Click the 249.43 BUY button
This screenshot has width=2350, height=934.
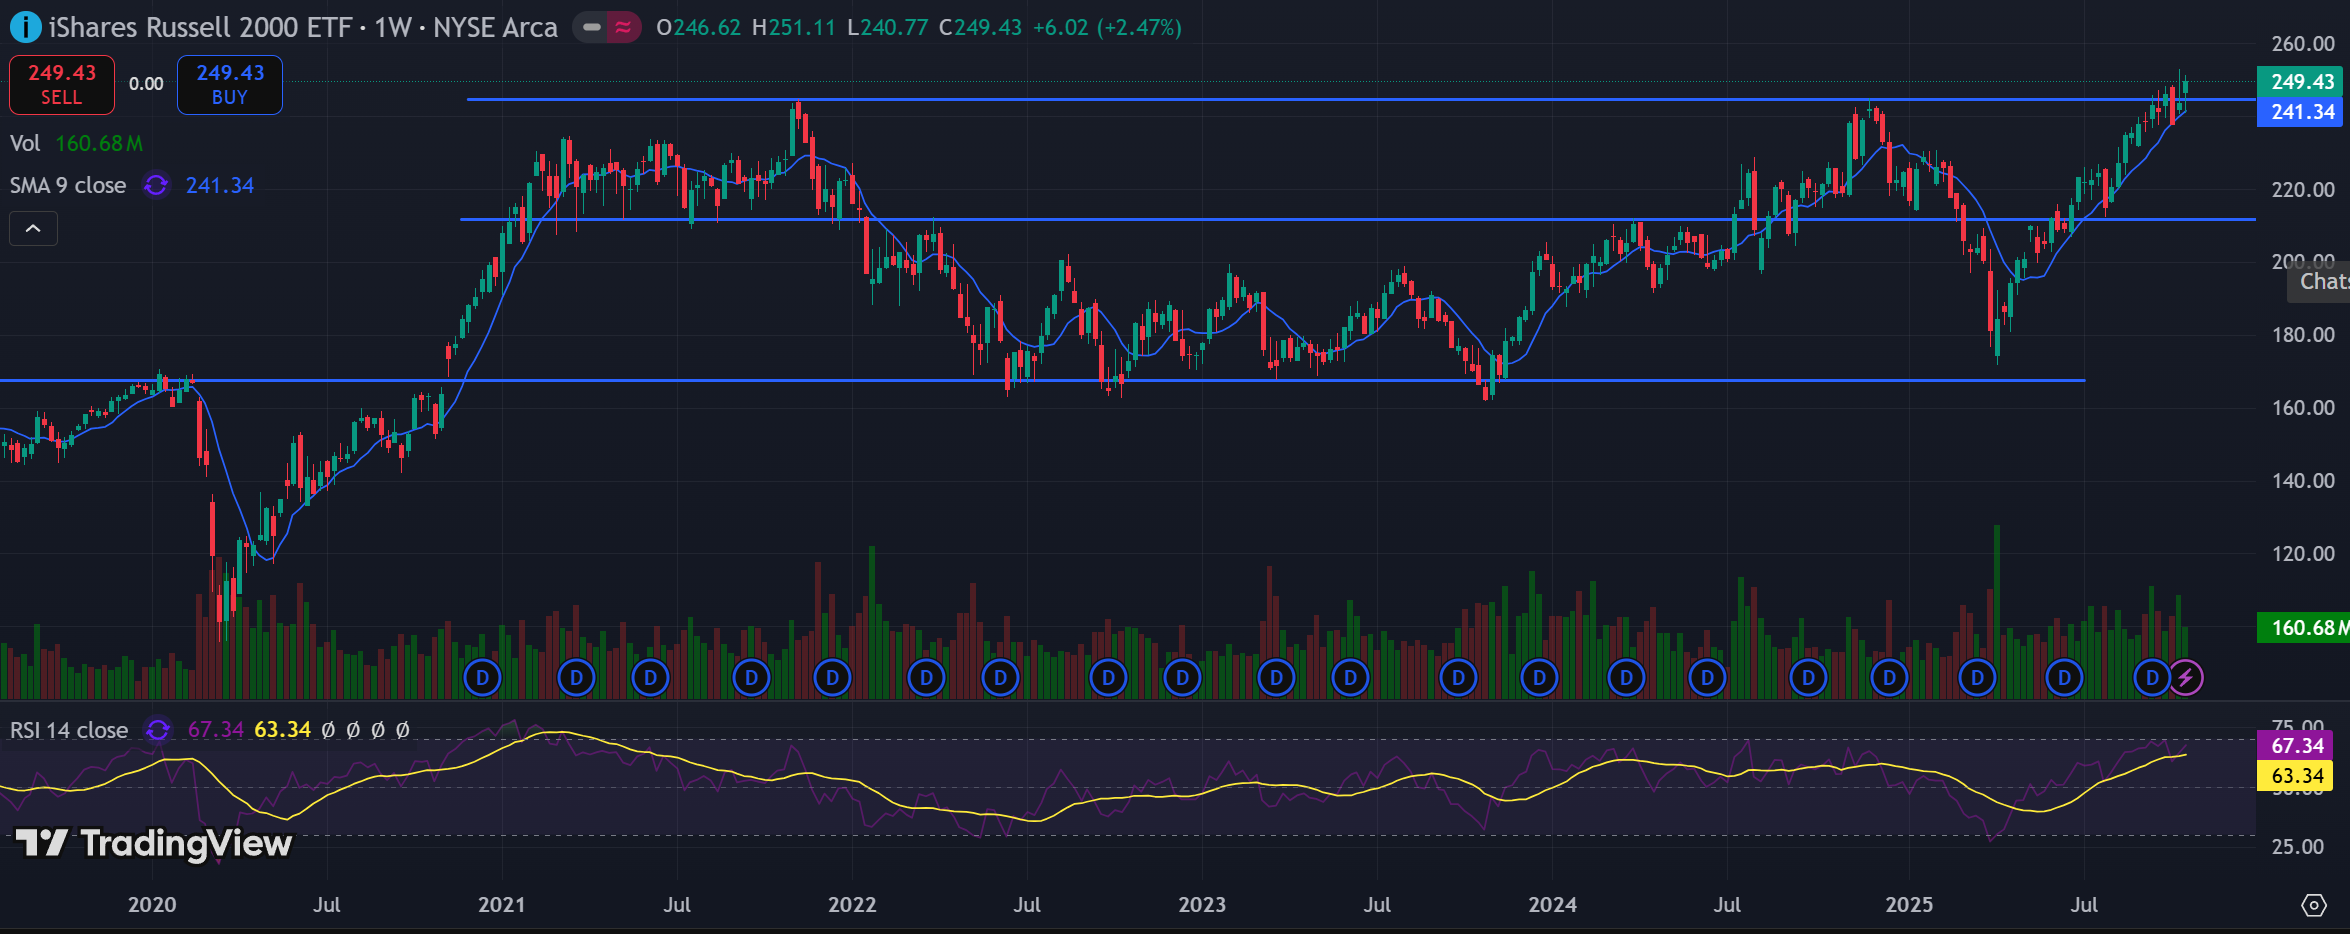(230, 85)
